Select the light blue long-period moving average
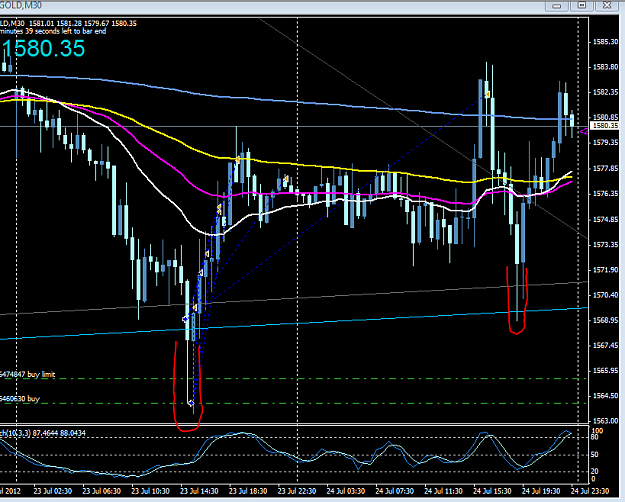This screenshot has width=625, height=502. click(295, 102)
